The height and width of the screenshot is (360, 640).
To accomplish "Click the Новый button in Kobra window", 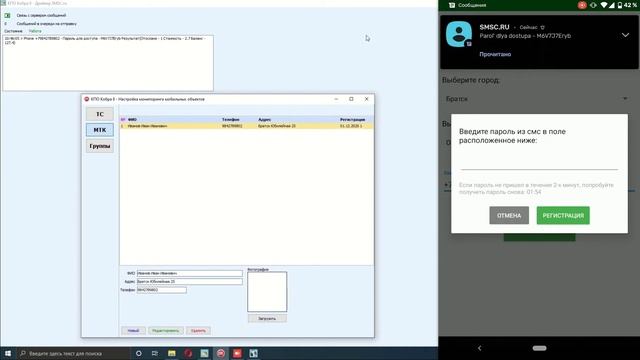I will 133,331.
